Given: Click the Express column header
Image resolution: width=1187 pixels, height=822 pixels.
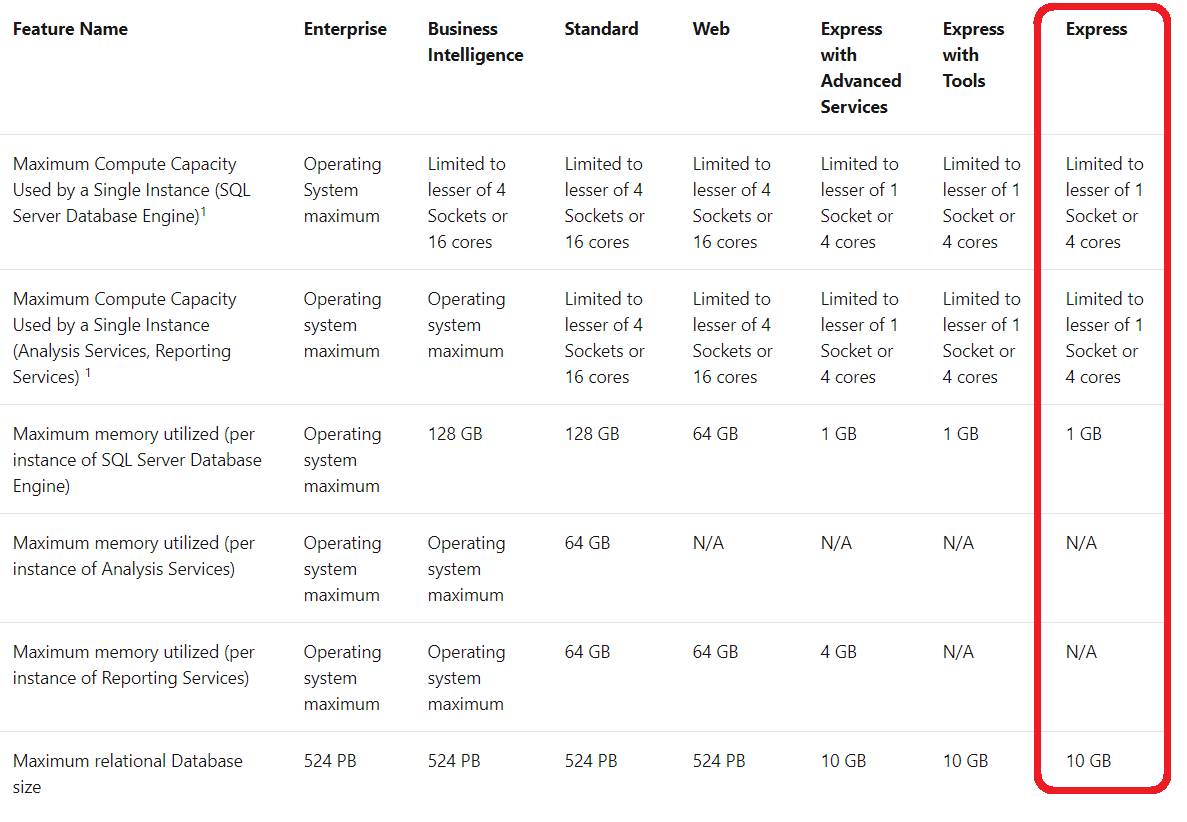Looking at the screenshot, I should (x=1096, y=30).
